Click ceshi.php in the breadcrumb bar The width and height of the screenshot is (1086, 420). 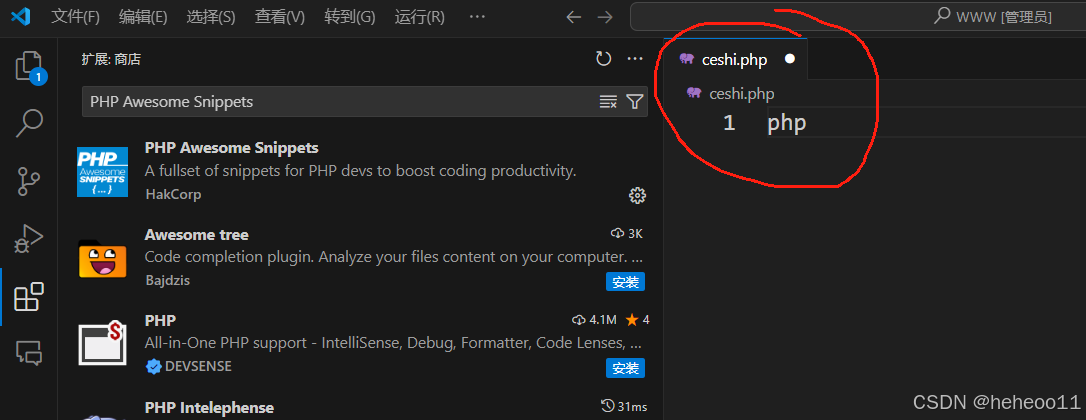coord(741,94)
